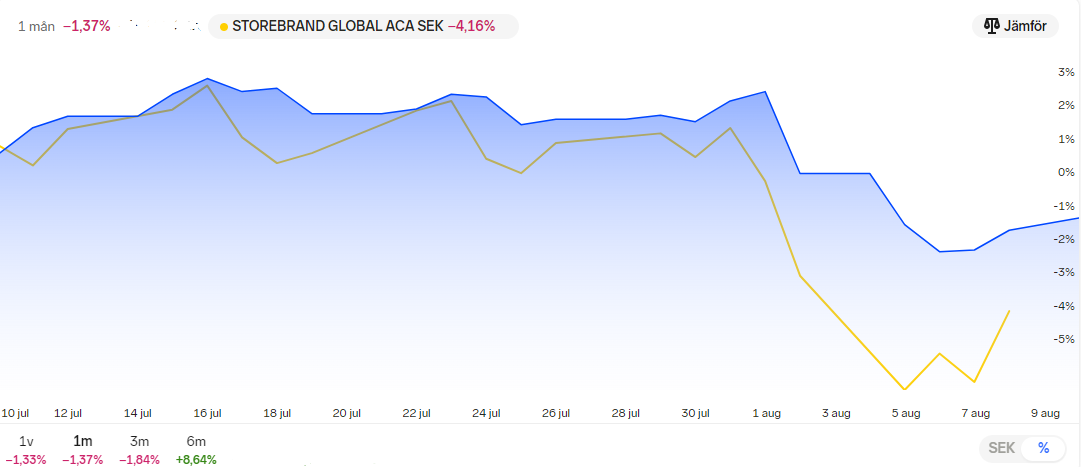This screenshot has width=1081, height=467.
Task: Click the 0% label on the y-axis
Action: click(x=1066, y=172)
